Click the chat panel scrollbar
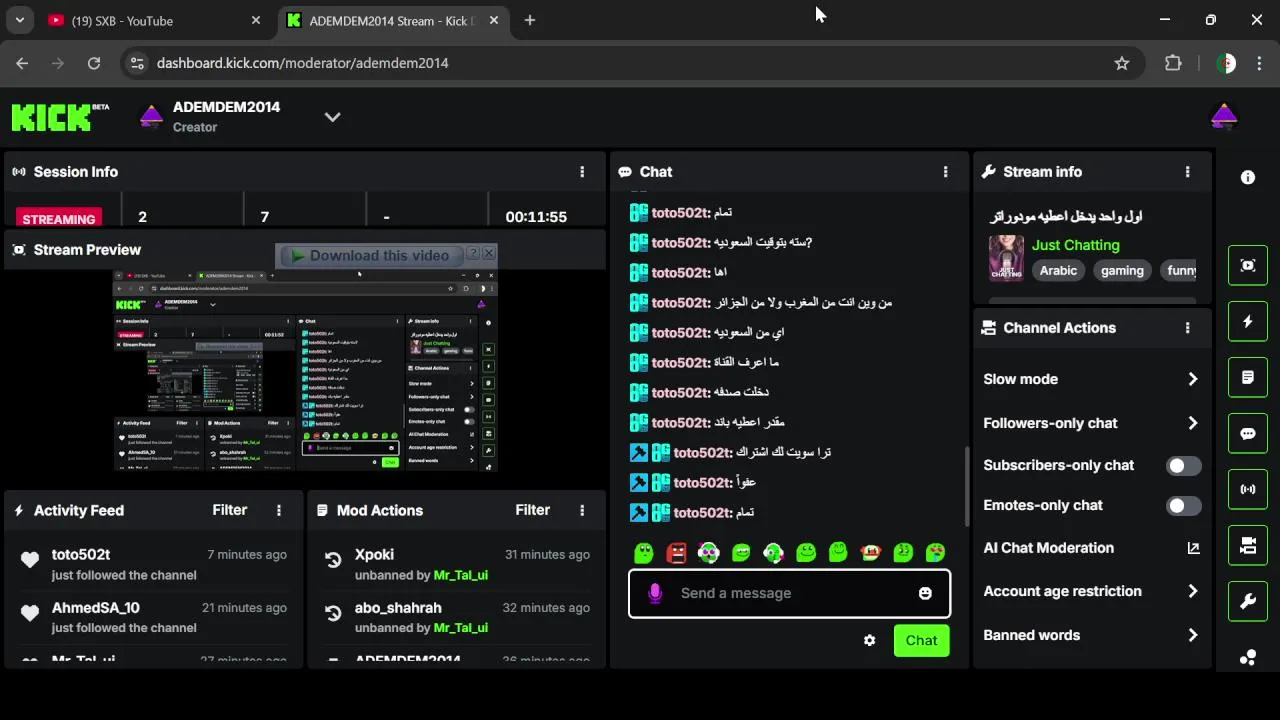Image resolution: width=1280 pixels, height=720 pixels. pos(966,485)
